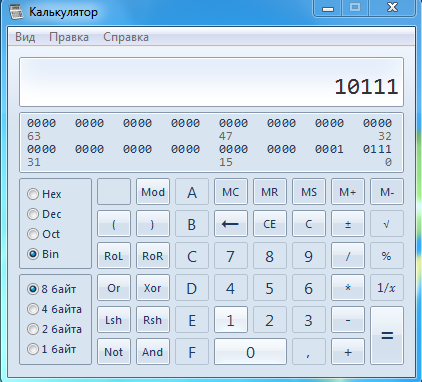The image size is (422, 382).
Task: Click the MC memory clear button
Action: [x=231, y=192]
